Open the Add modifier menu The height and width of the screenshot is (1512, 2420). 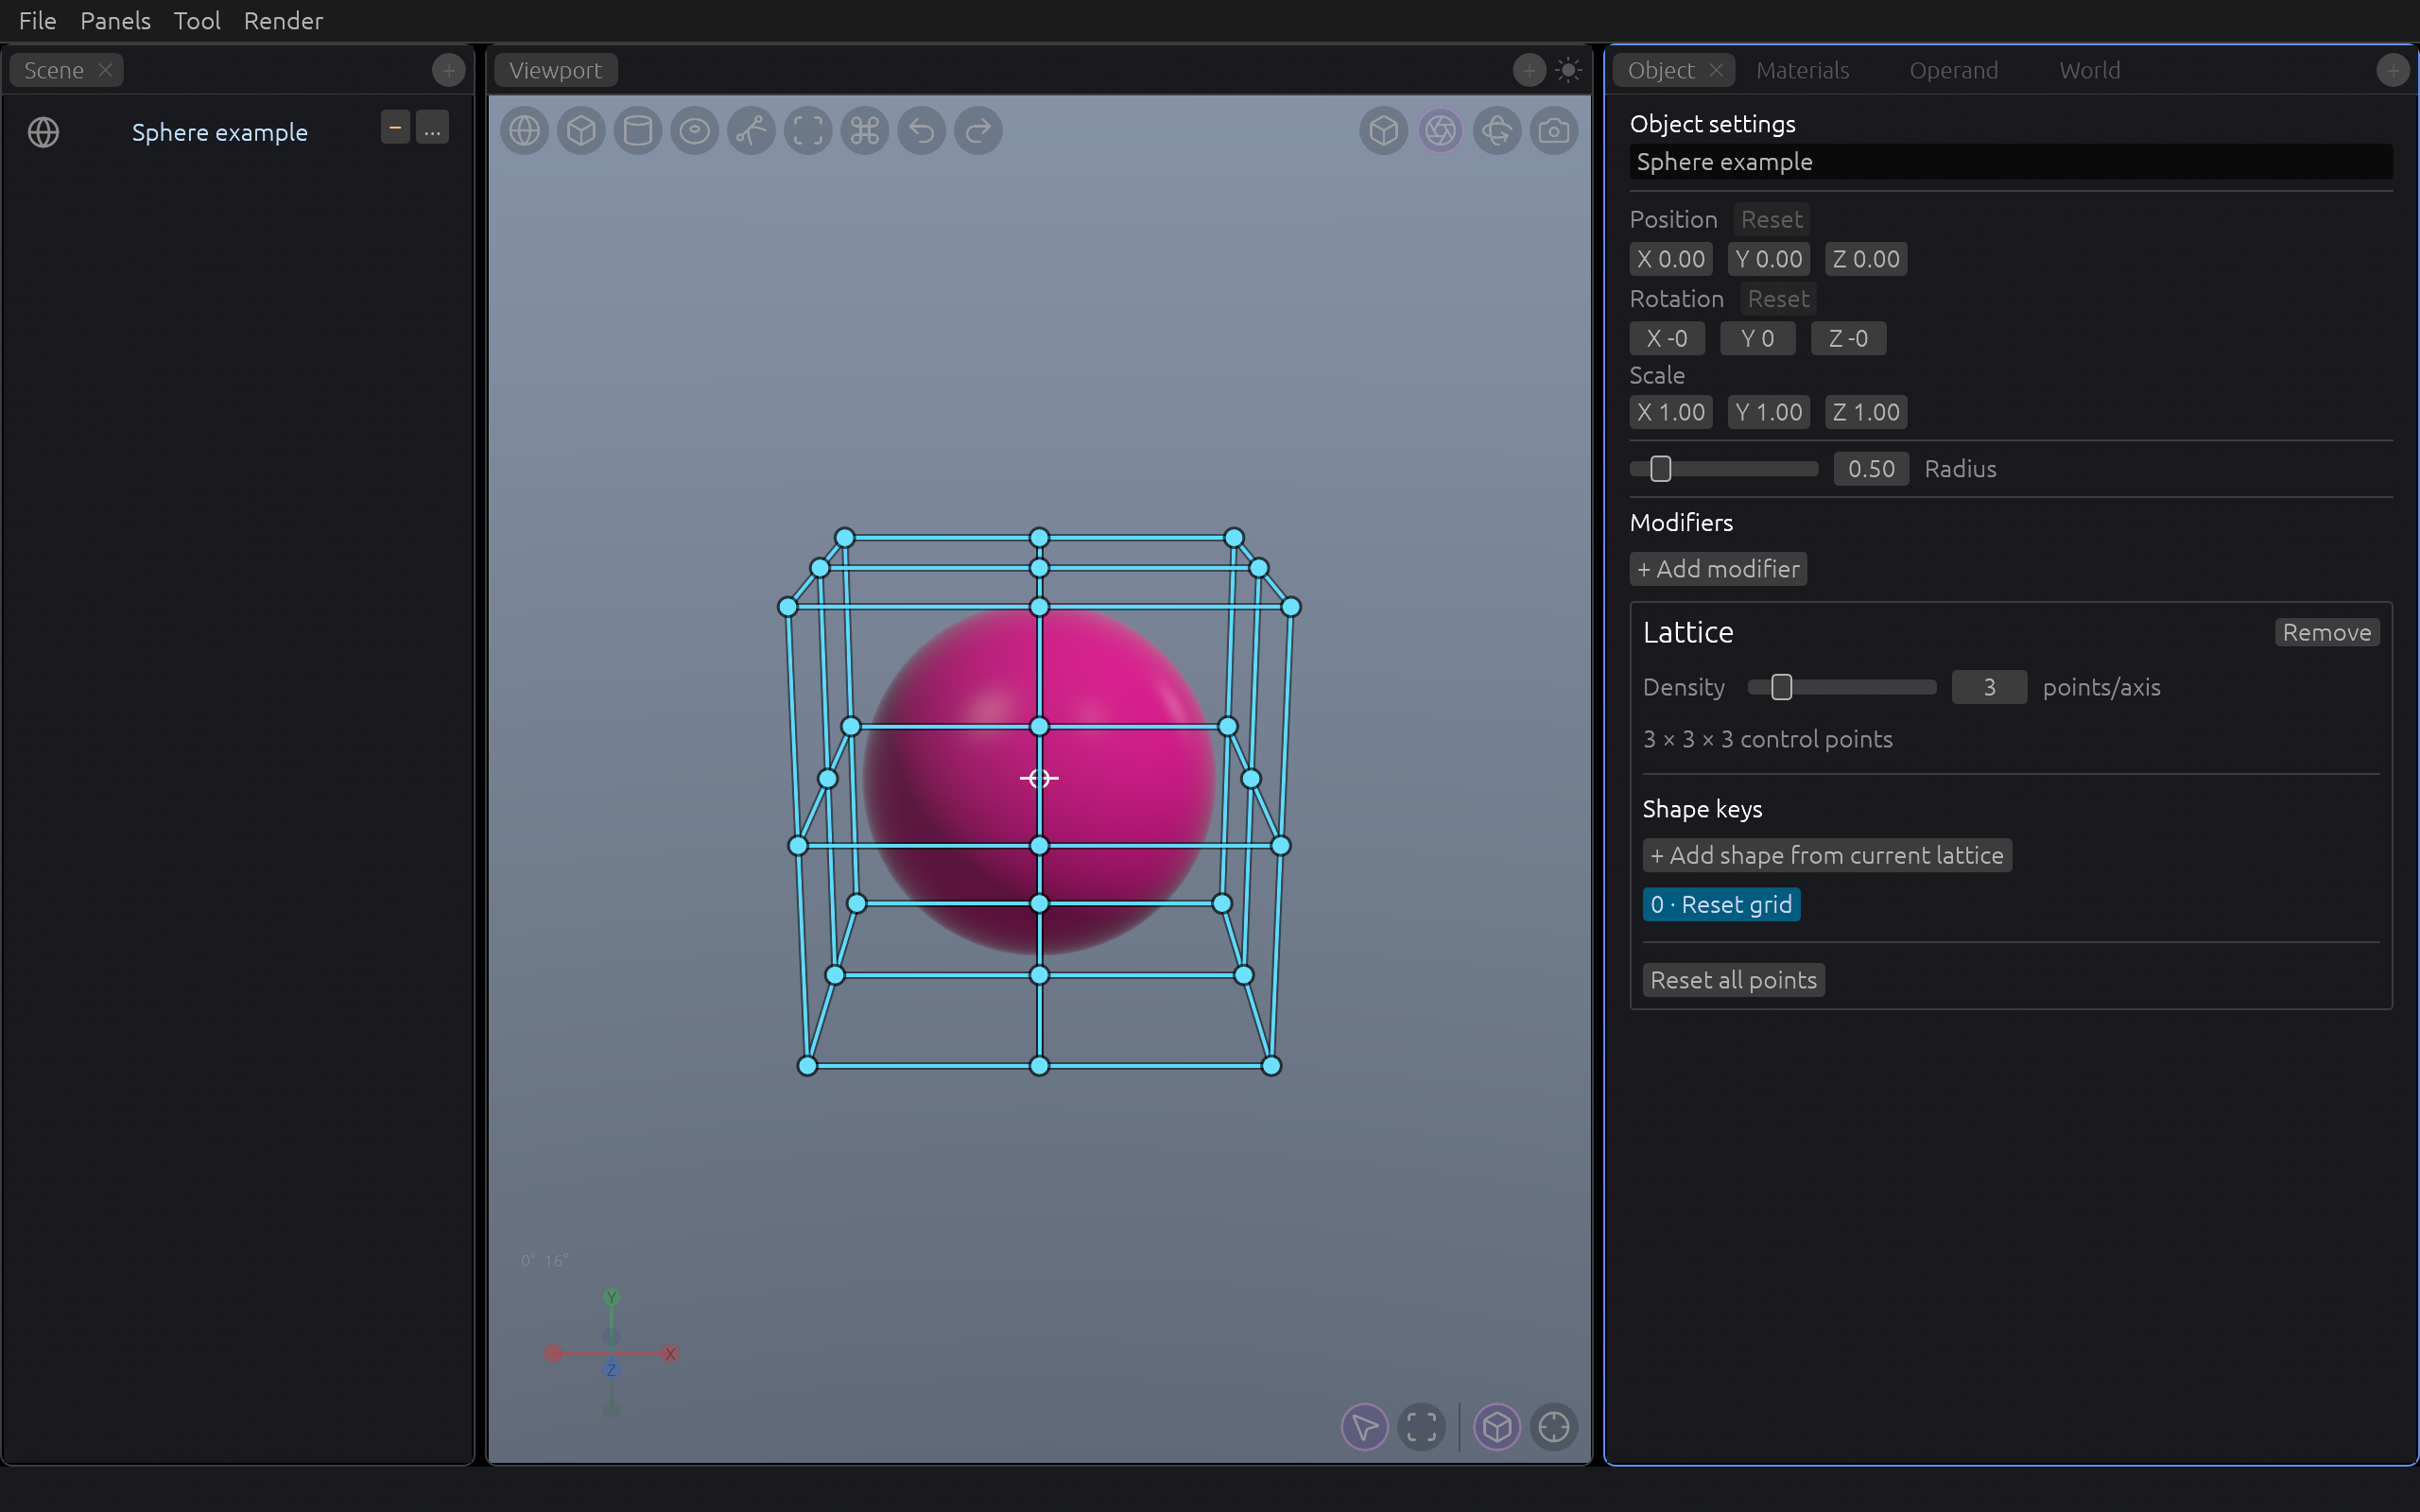click(x=1718, y=569)
